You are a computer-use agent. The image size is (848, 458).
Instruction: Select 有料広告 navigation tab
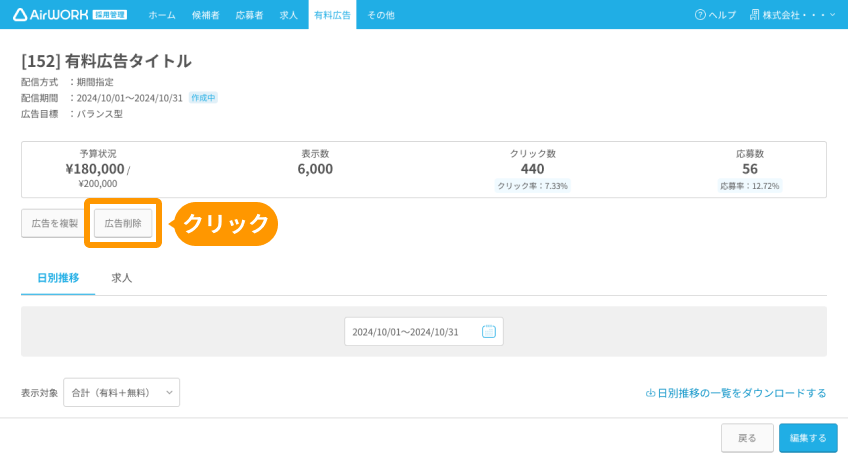(x=332, y=15)
